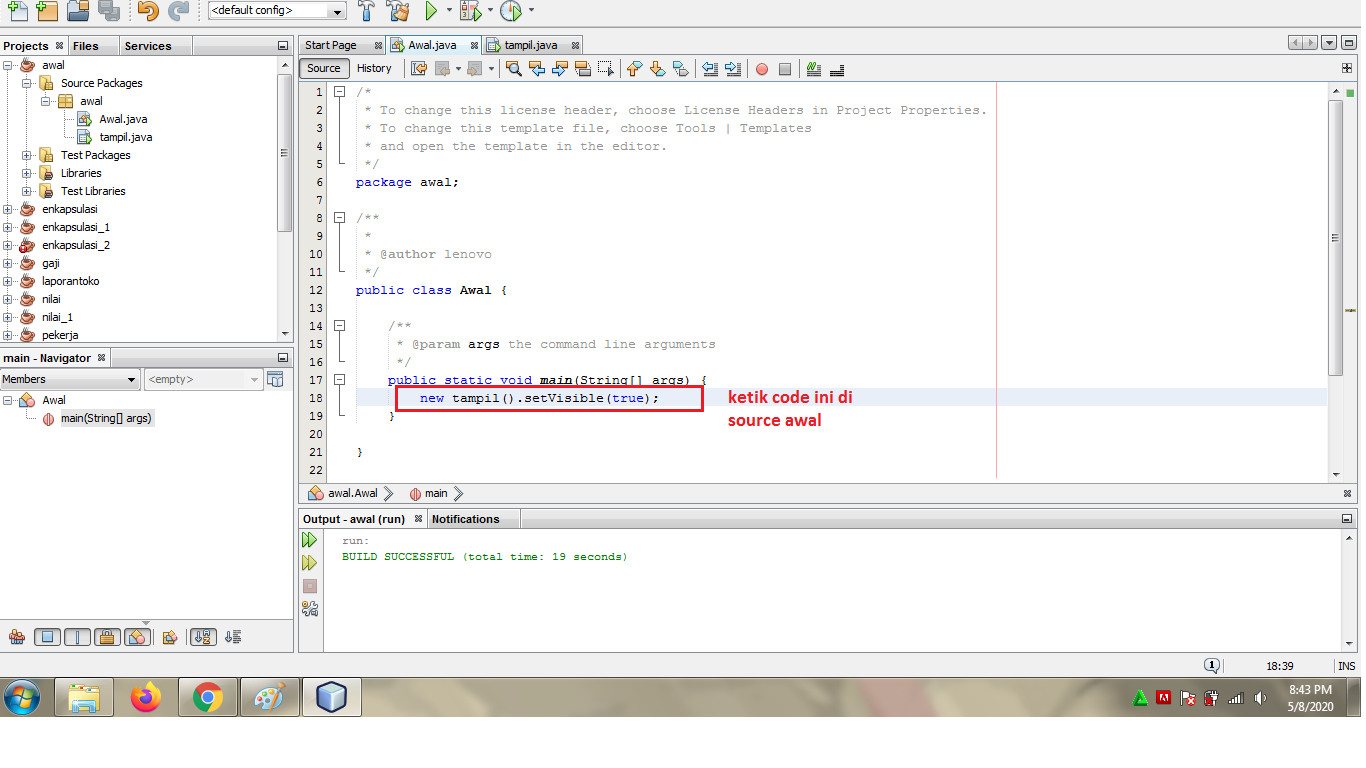
Task: Run the project using the green Run icon
Action: click(431, 11)
